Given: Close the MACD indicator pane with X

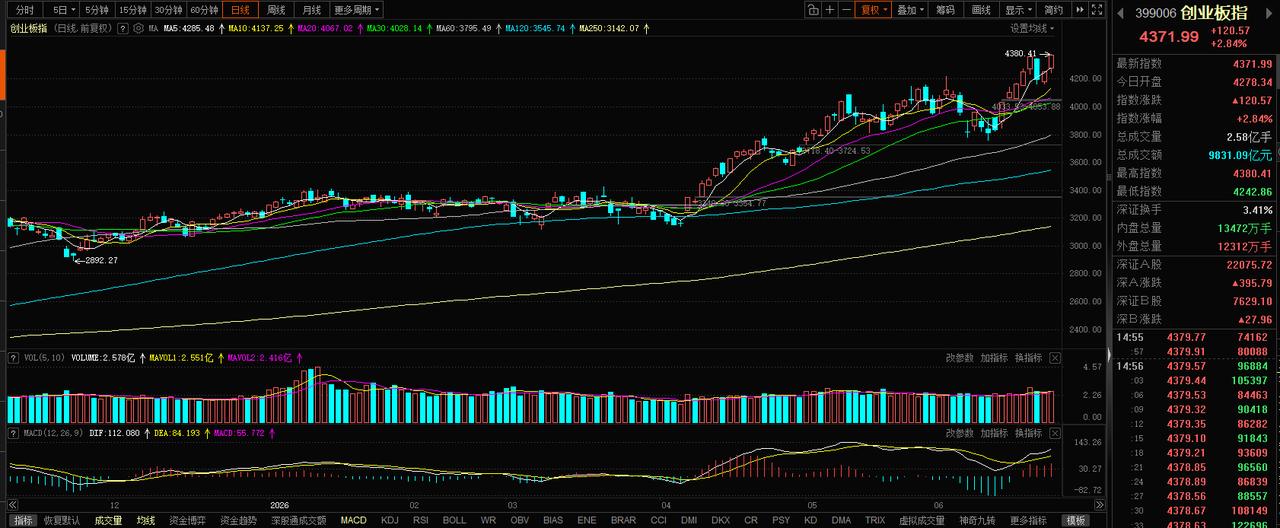Looking at the screenshot, I should click(x=1055, y=433).
